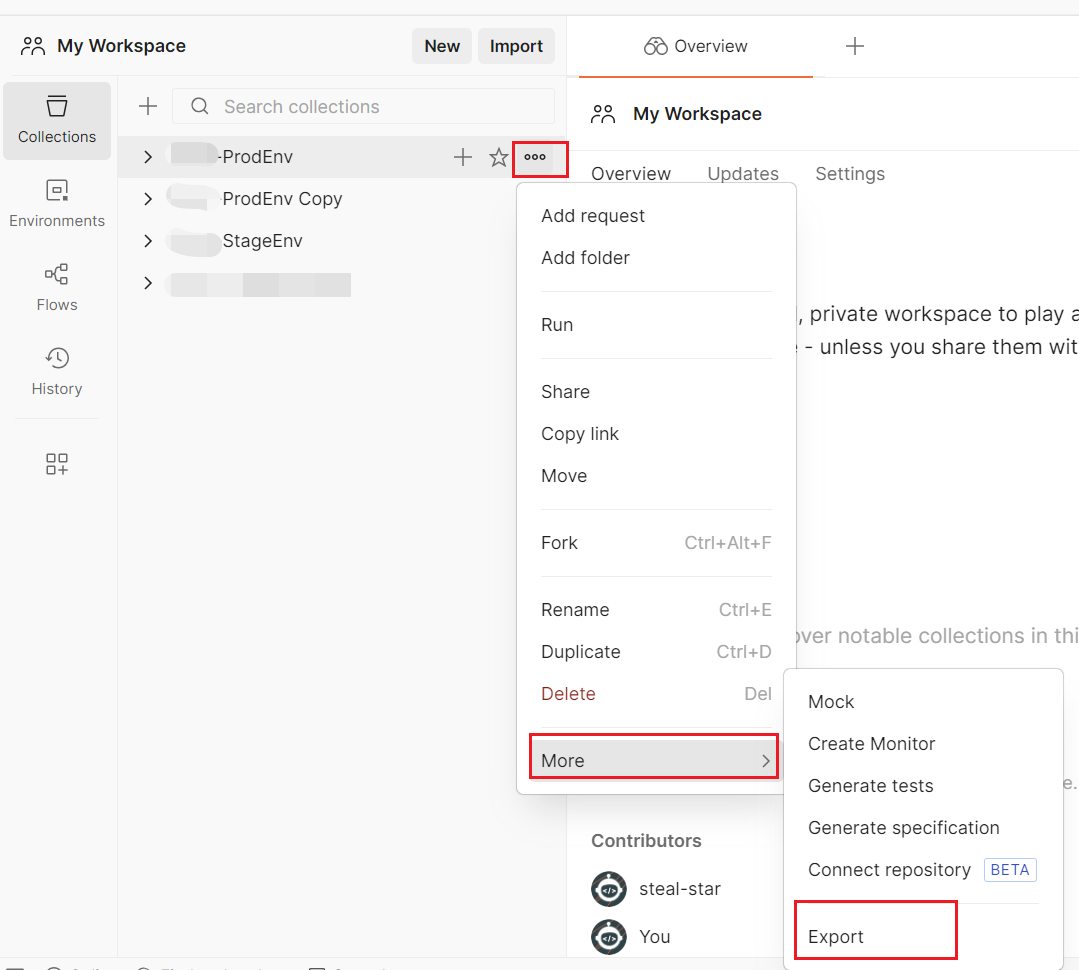Open the Updates tab

pyautogui.click(x=743, y=173)
